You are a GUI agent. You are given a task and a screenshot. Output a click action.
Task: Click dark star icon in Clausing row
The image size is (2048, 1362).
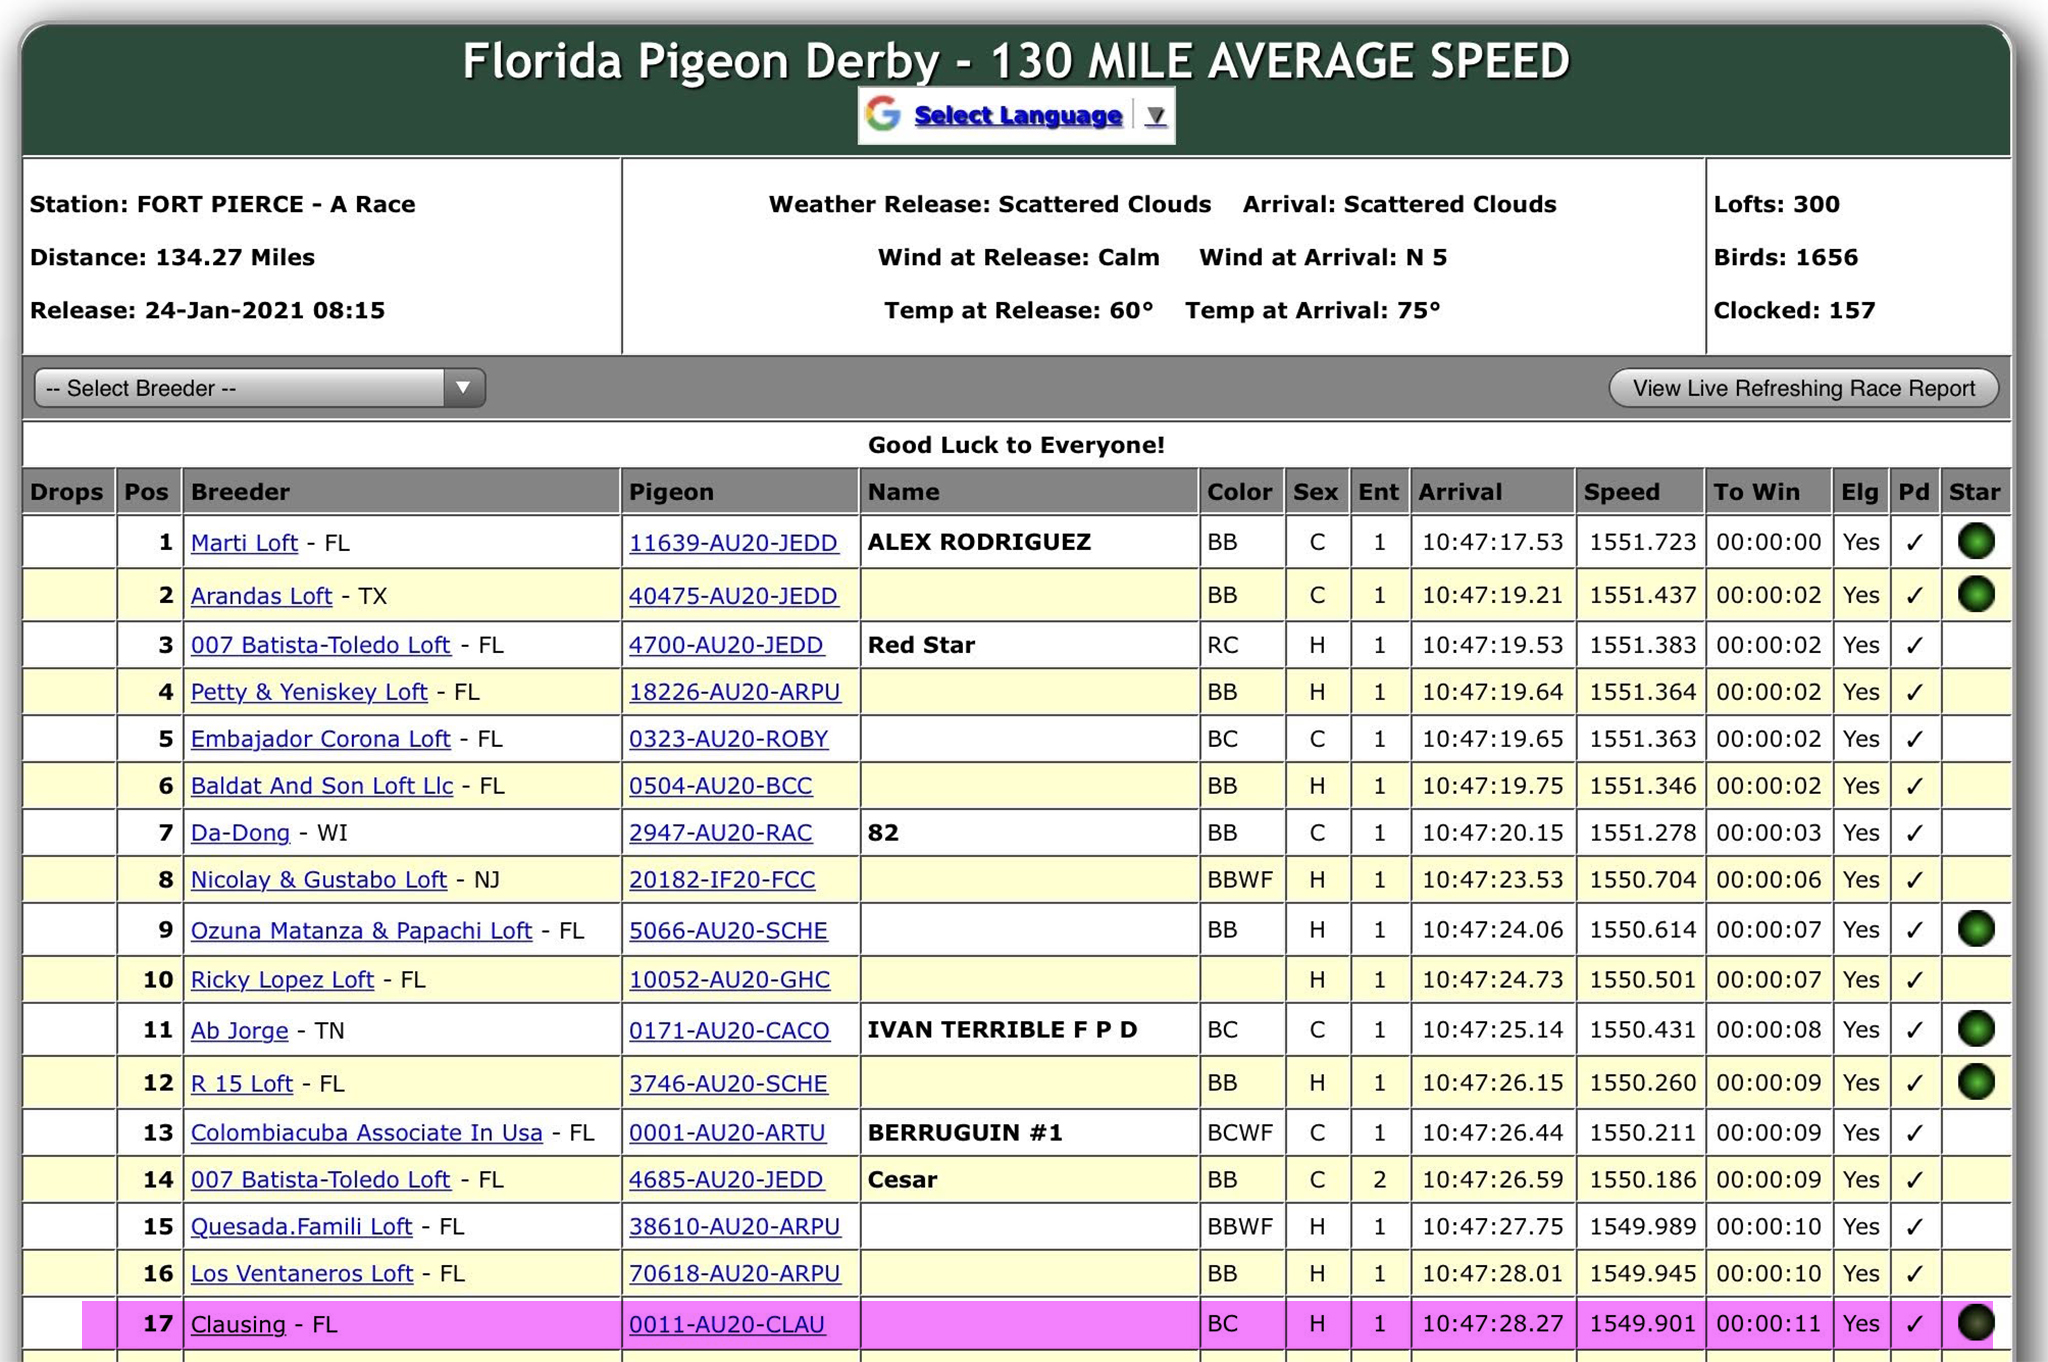click(1975, 1323)
